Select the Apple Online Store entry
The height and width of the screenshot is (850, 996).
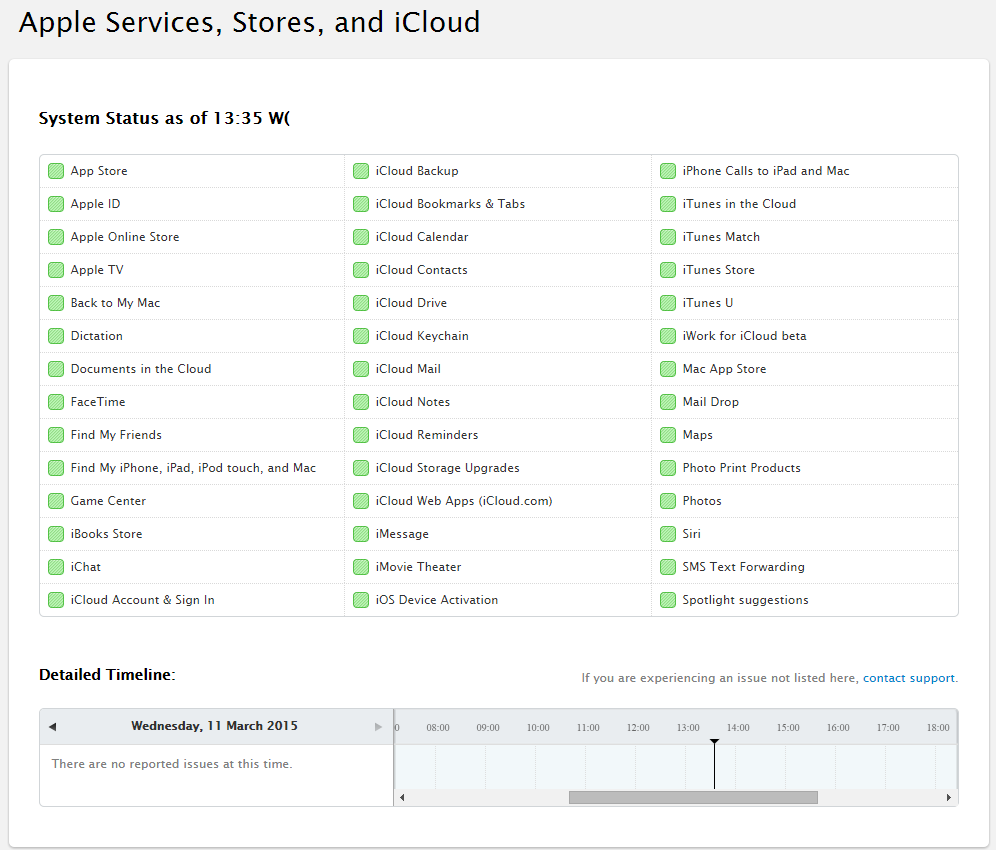tap(192, 237)
